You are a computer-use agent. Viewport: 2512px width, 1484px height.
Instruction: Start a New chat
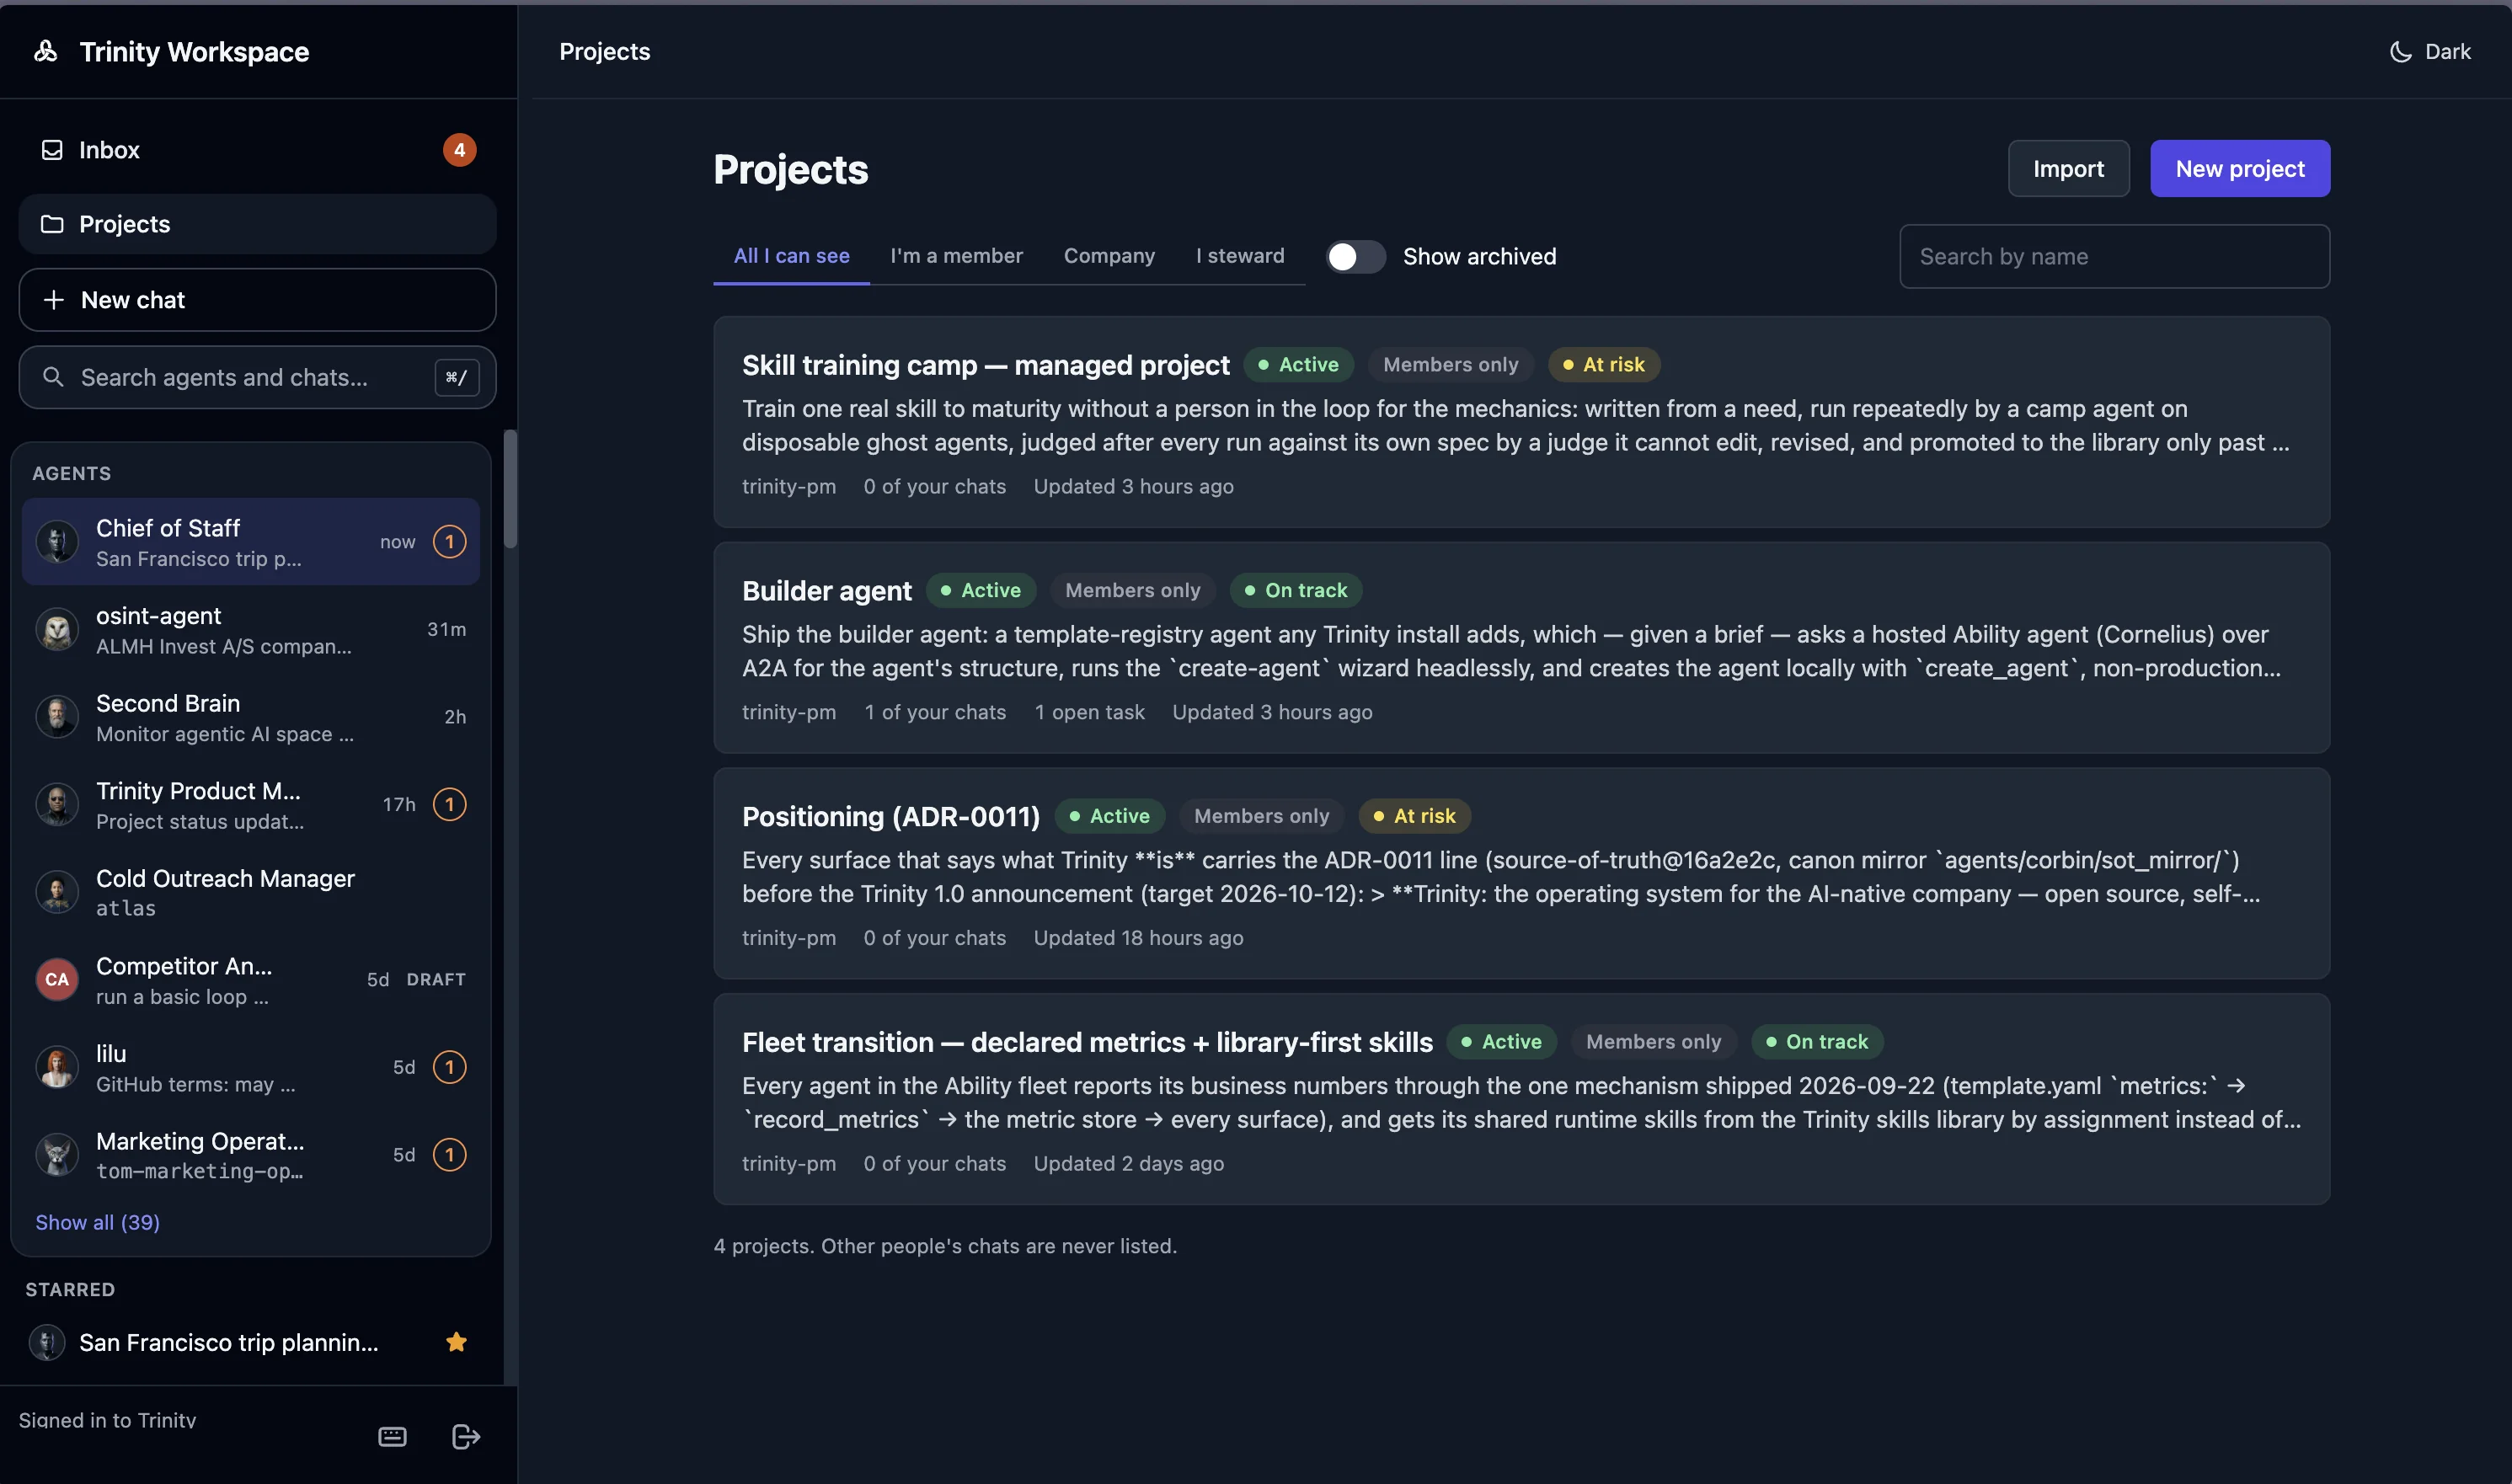257,300
